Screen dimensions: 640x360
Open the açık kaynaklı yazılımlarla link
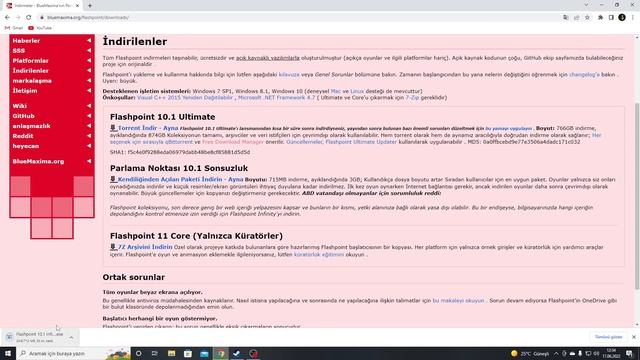268,58
